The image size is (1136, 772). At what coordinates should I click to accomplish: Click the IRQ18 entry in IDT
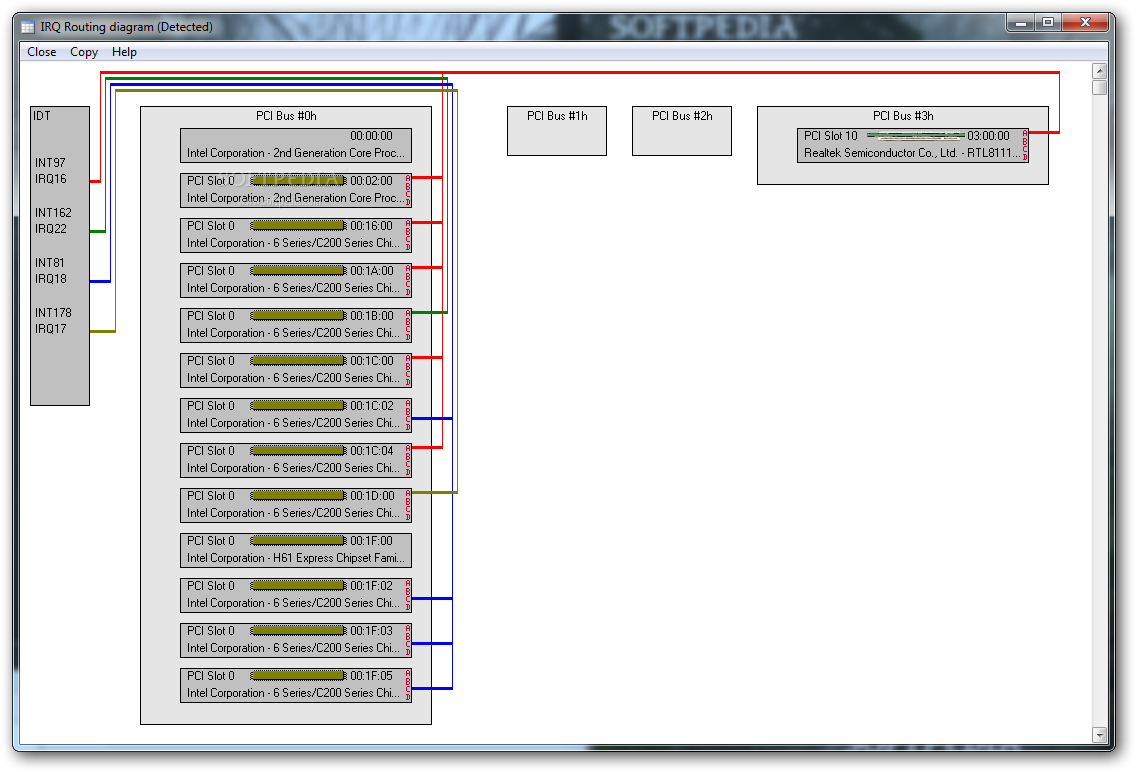click(x=51, y=279)
